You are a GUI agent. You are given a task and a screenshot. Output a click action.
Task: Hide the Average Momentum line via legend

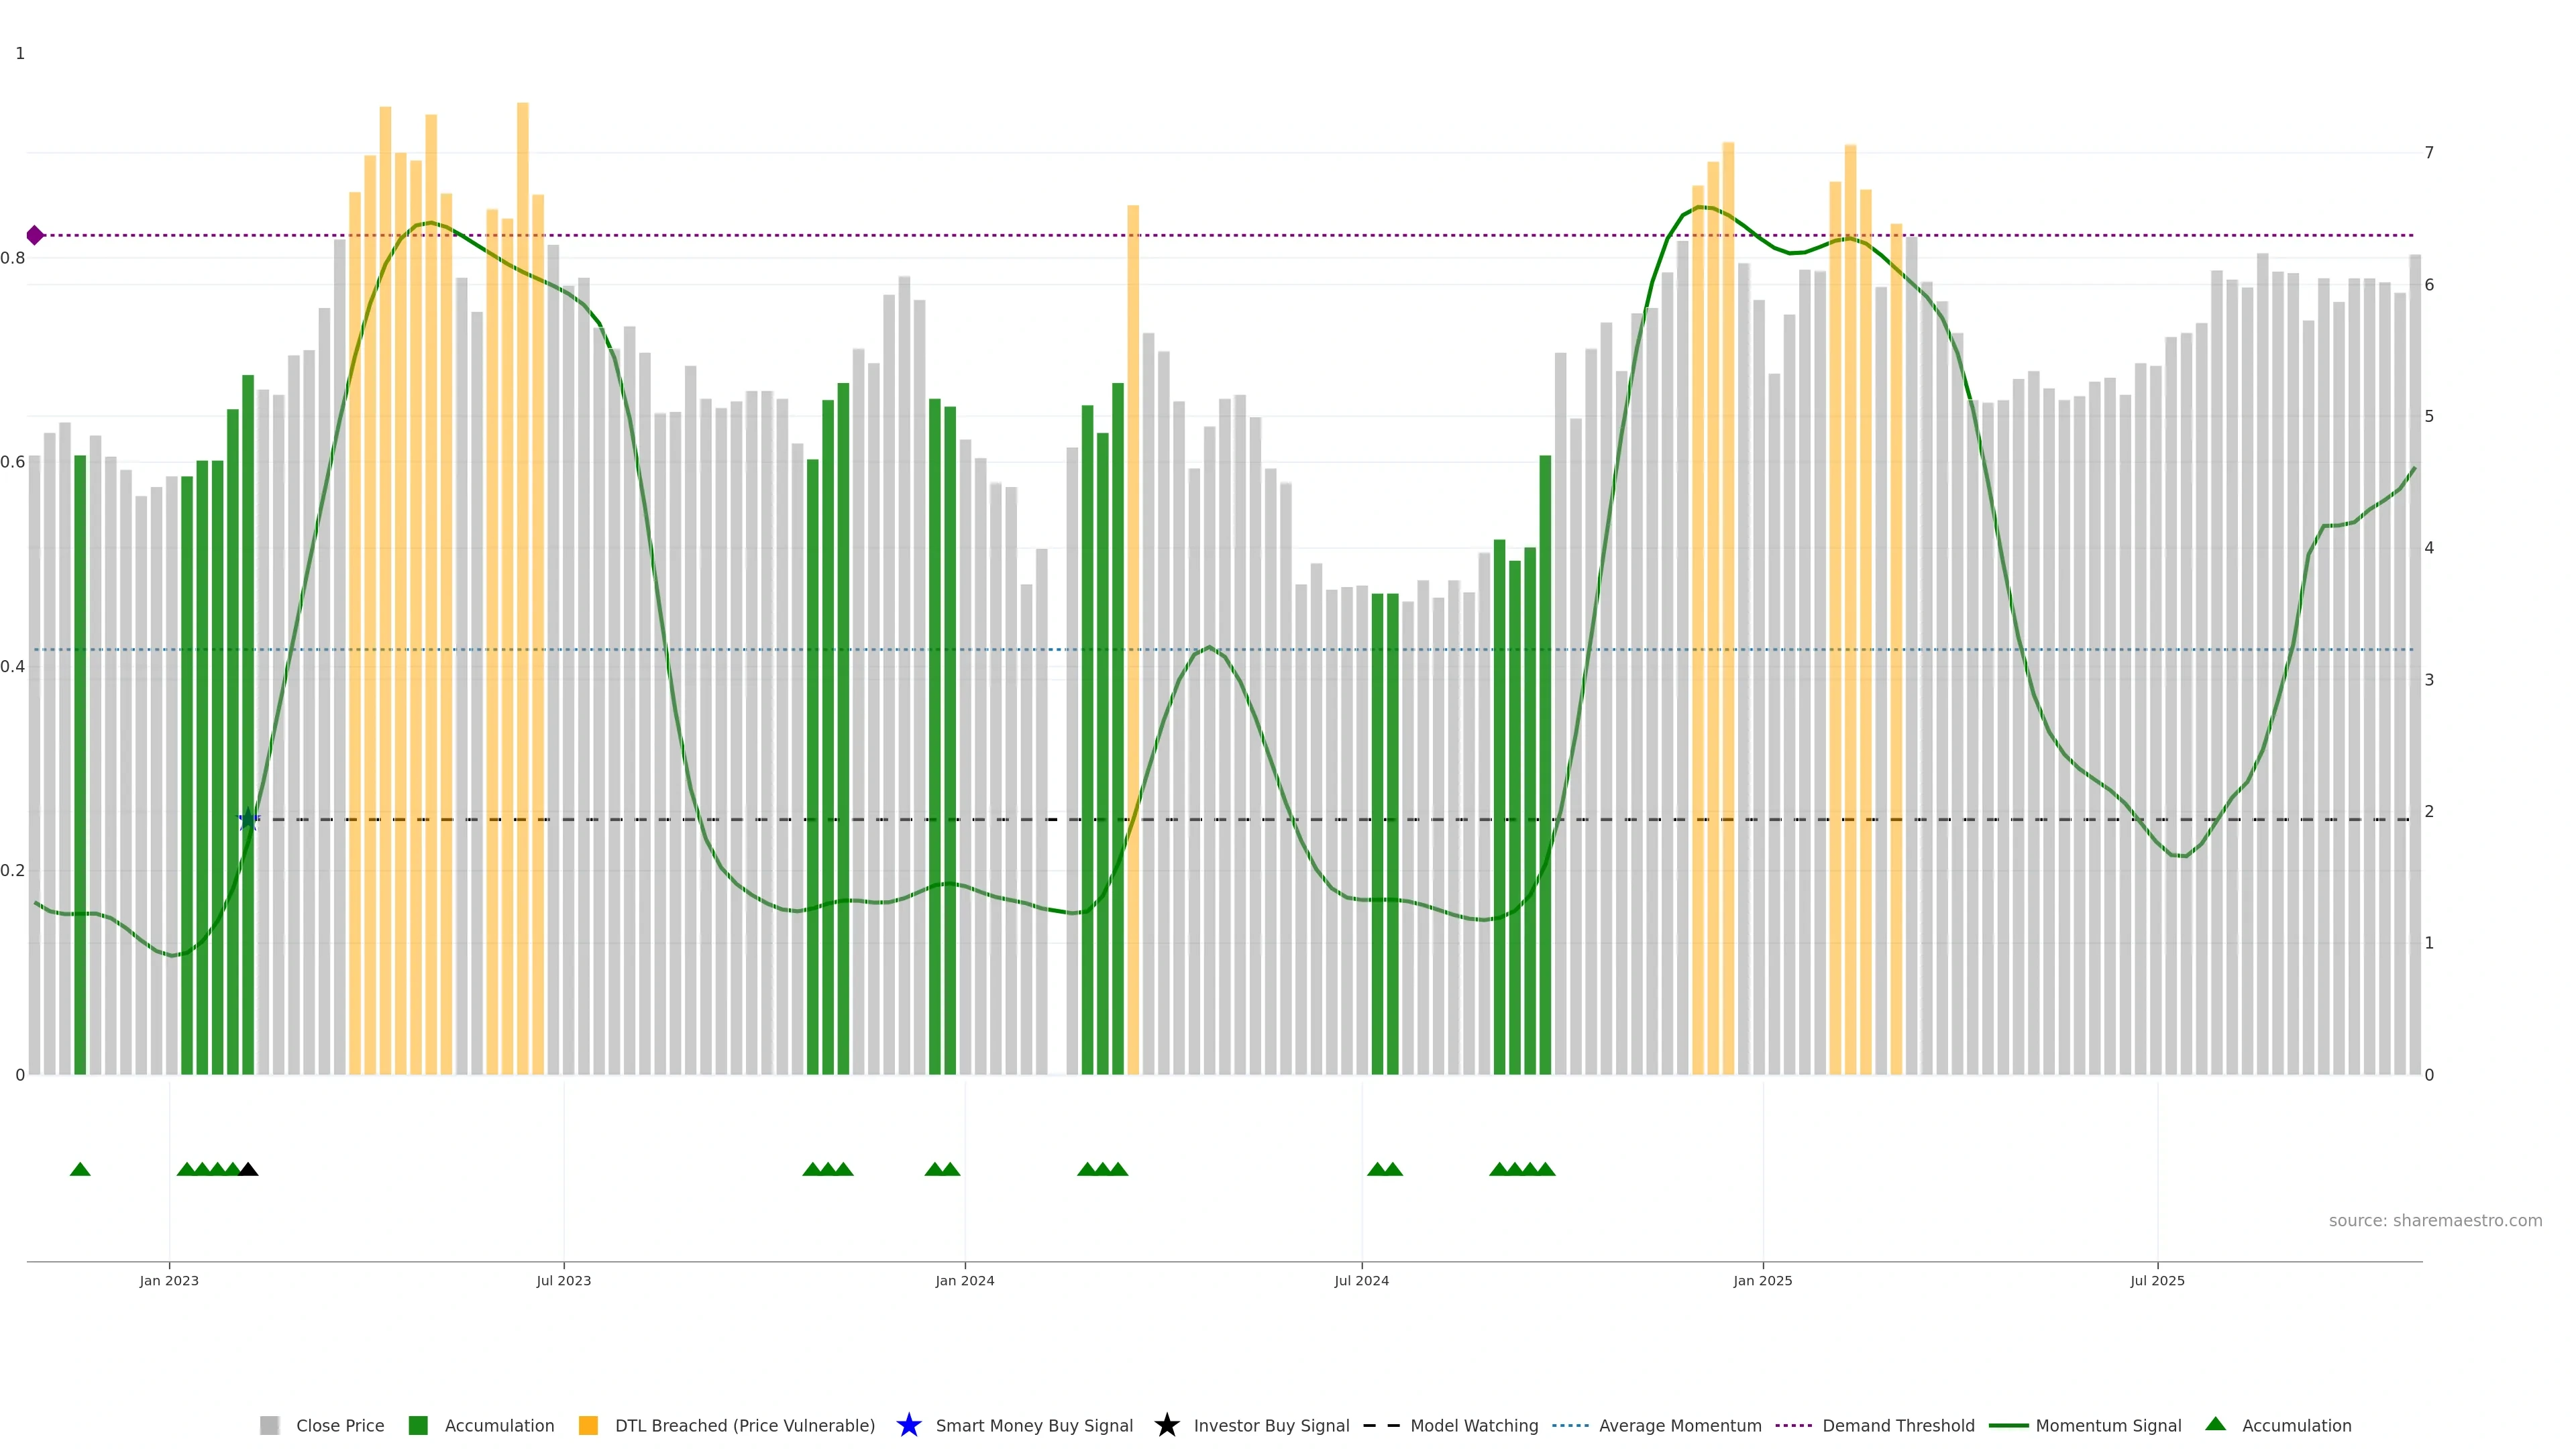[1679, 1425]
